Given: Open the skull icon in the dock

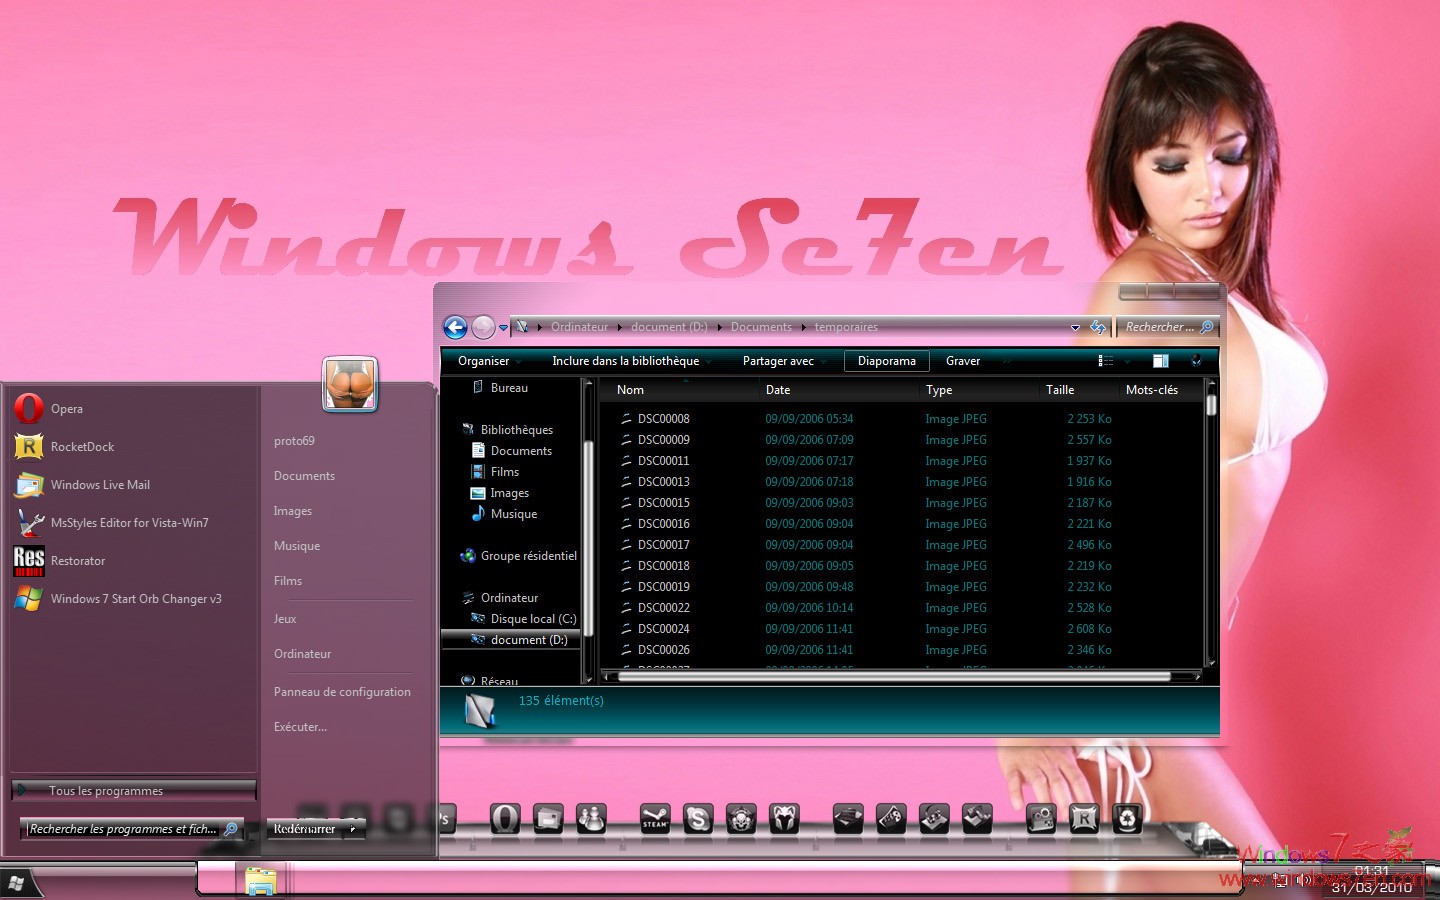Looking at the screenshot, I should tap(741, 819).
